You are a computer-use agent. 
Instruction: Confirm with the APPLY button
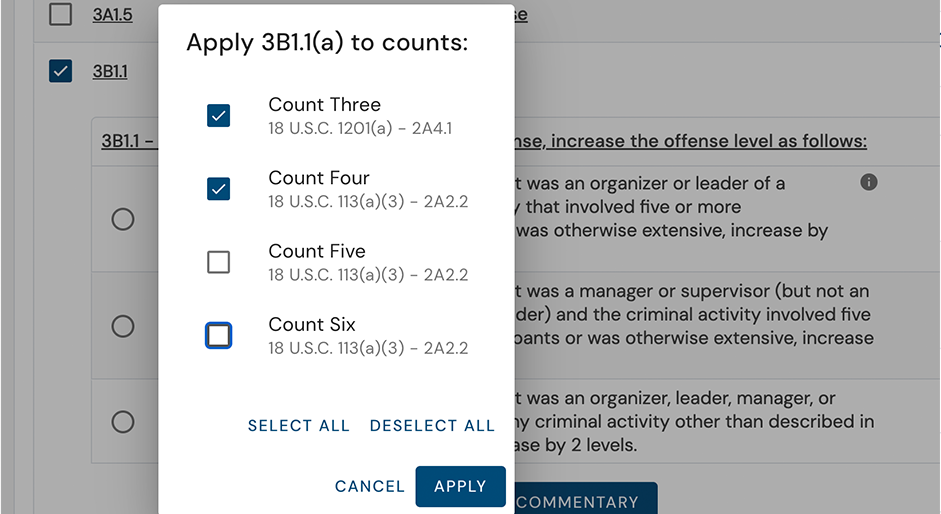[460, 487]
